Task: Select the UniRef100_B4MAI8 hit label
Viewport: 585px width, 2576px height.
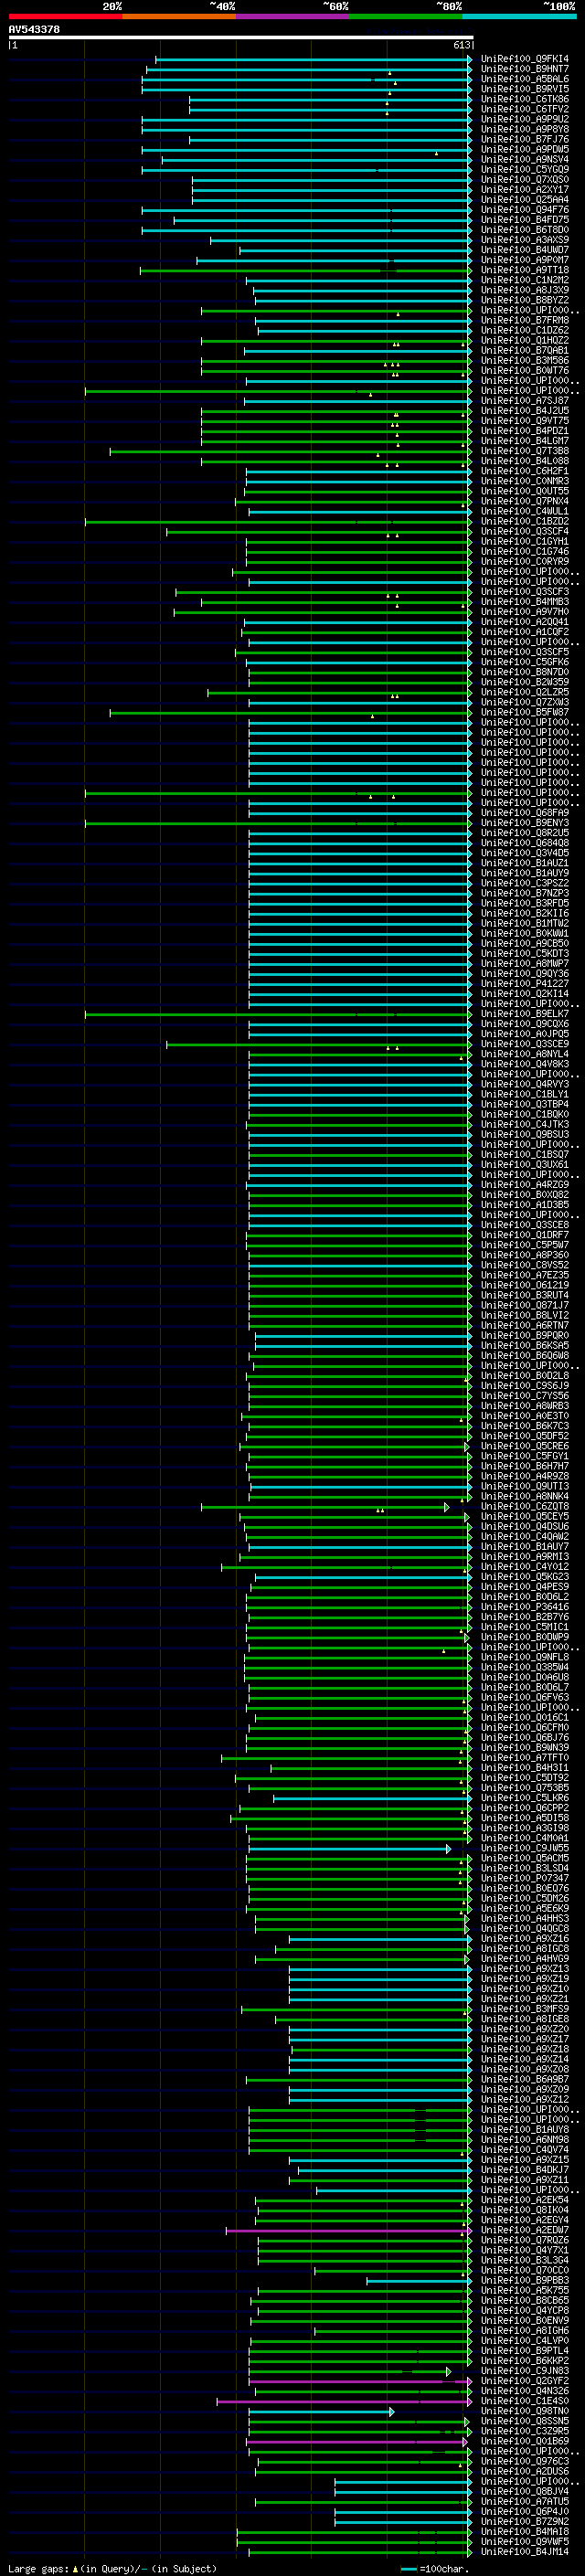Action: point(524,2531)
